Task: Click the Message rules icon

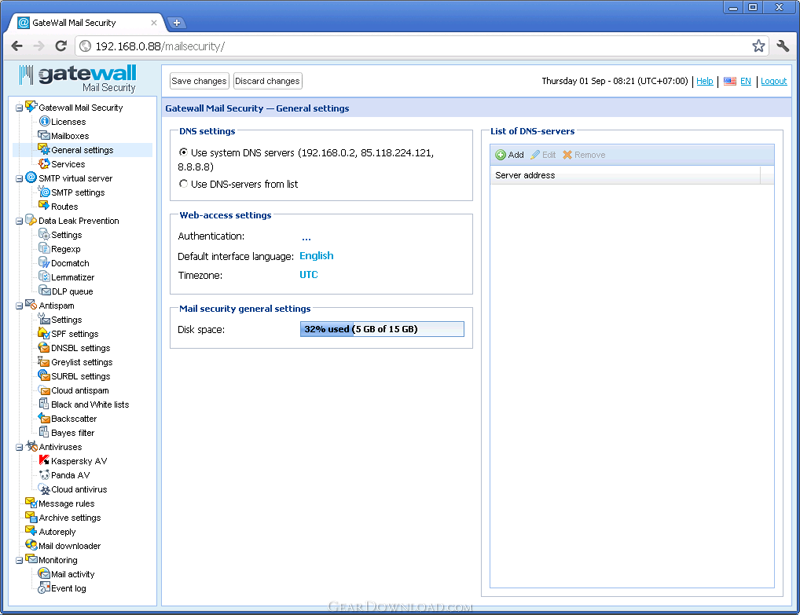Action: (31, 503)
